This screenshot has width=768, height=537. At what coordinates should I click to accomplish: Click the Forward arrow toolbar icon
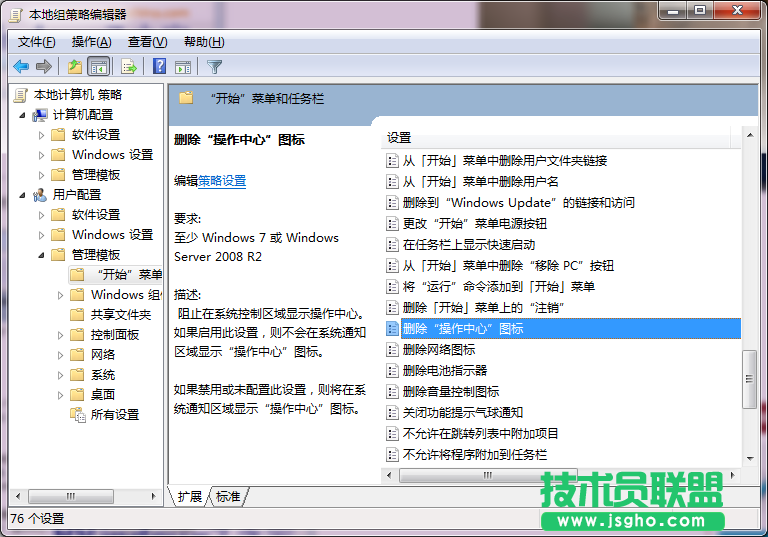pos(44,66)
